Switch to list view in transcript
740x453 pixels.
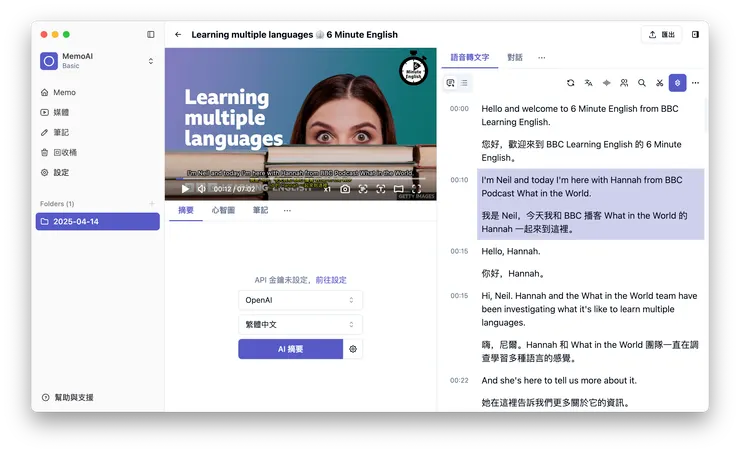pos(464,83)
